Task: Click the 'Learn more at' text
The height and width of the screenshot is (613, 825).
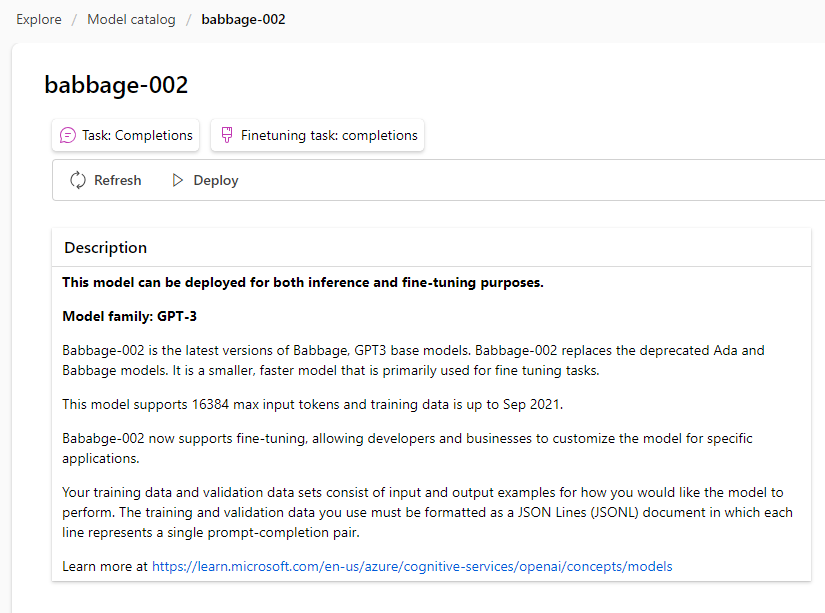Action: coord(105,566)
